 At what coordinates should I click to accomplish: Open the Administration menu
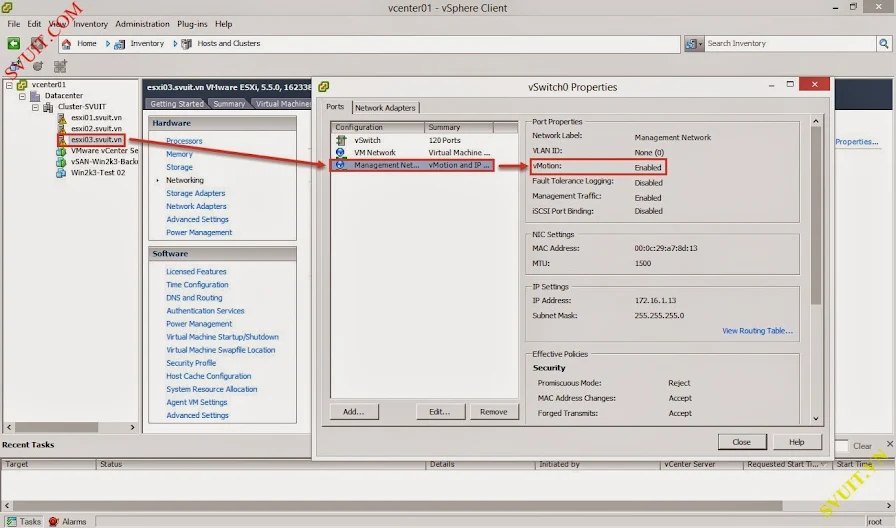click(142, 24)
